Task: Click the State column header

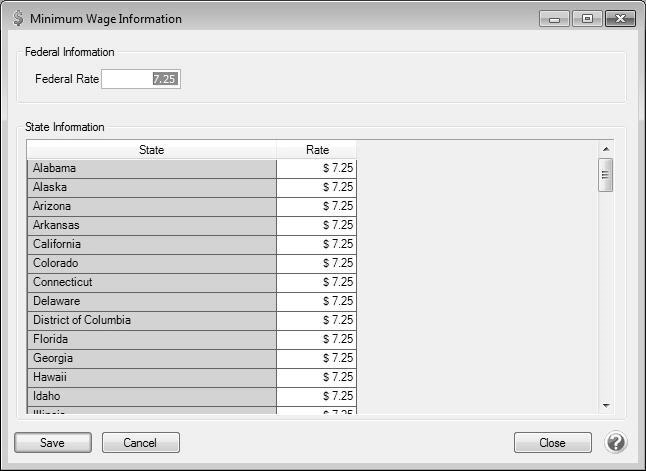Action: click(151, 150)
